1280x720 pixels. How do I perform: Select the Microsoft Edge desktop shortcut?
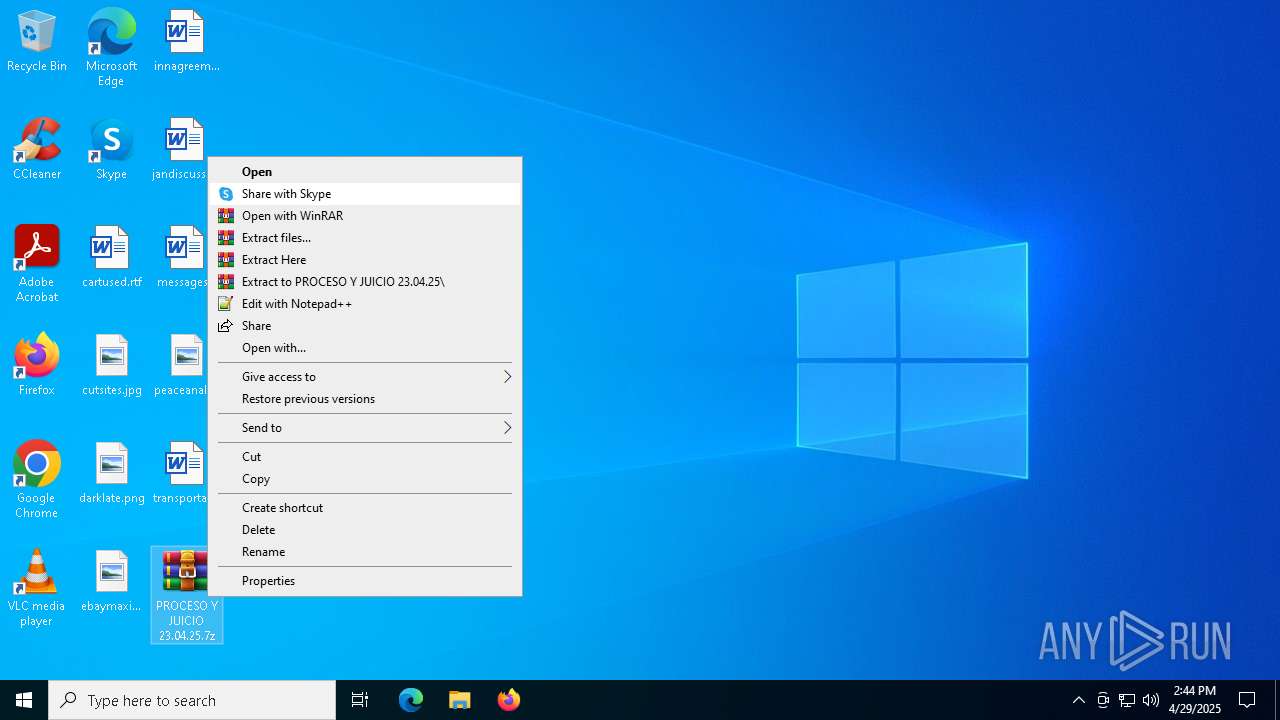click(x=111, y=47)
